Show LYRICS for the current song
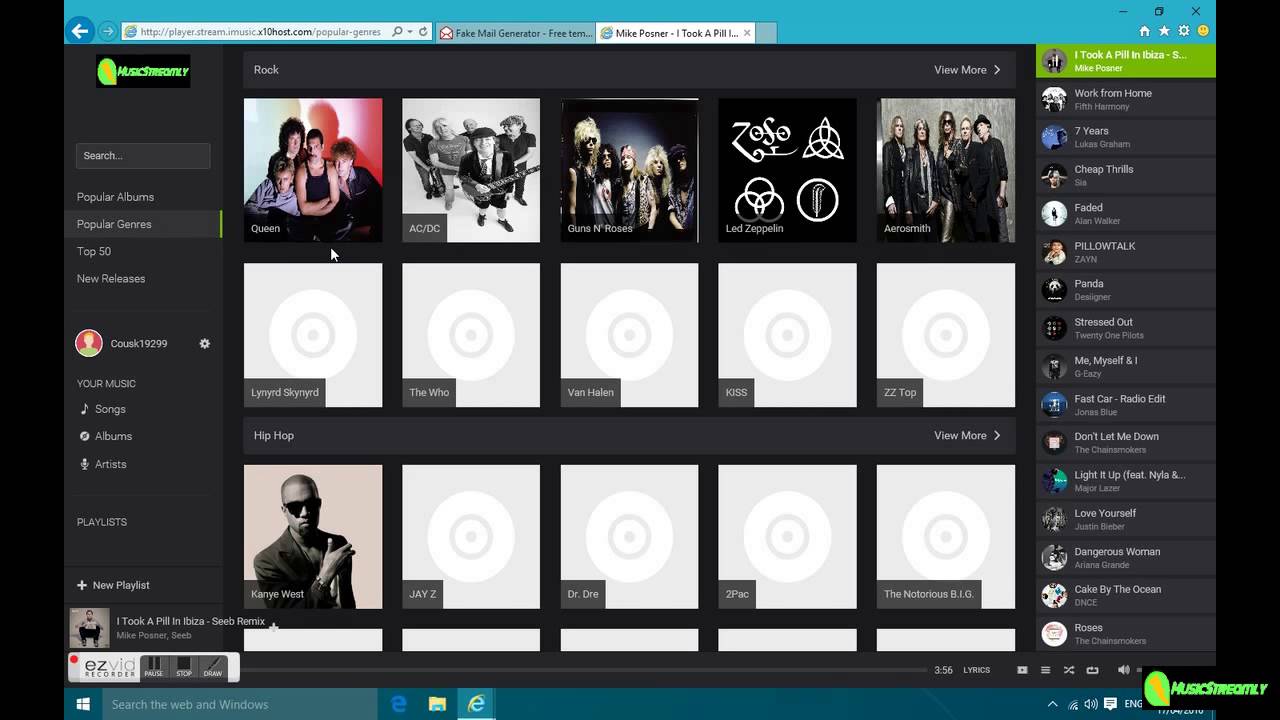Screen dimensions: 1280x720 [976, 670]
